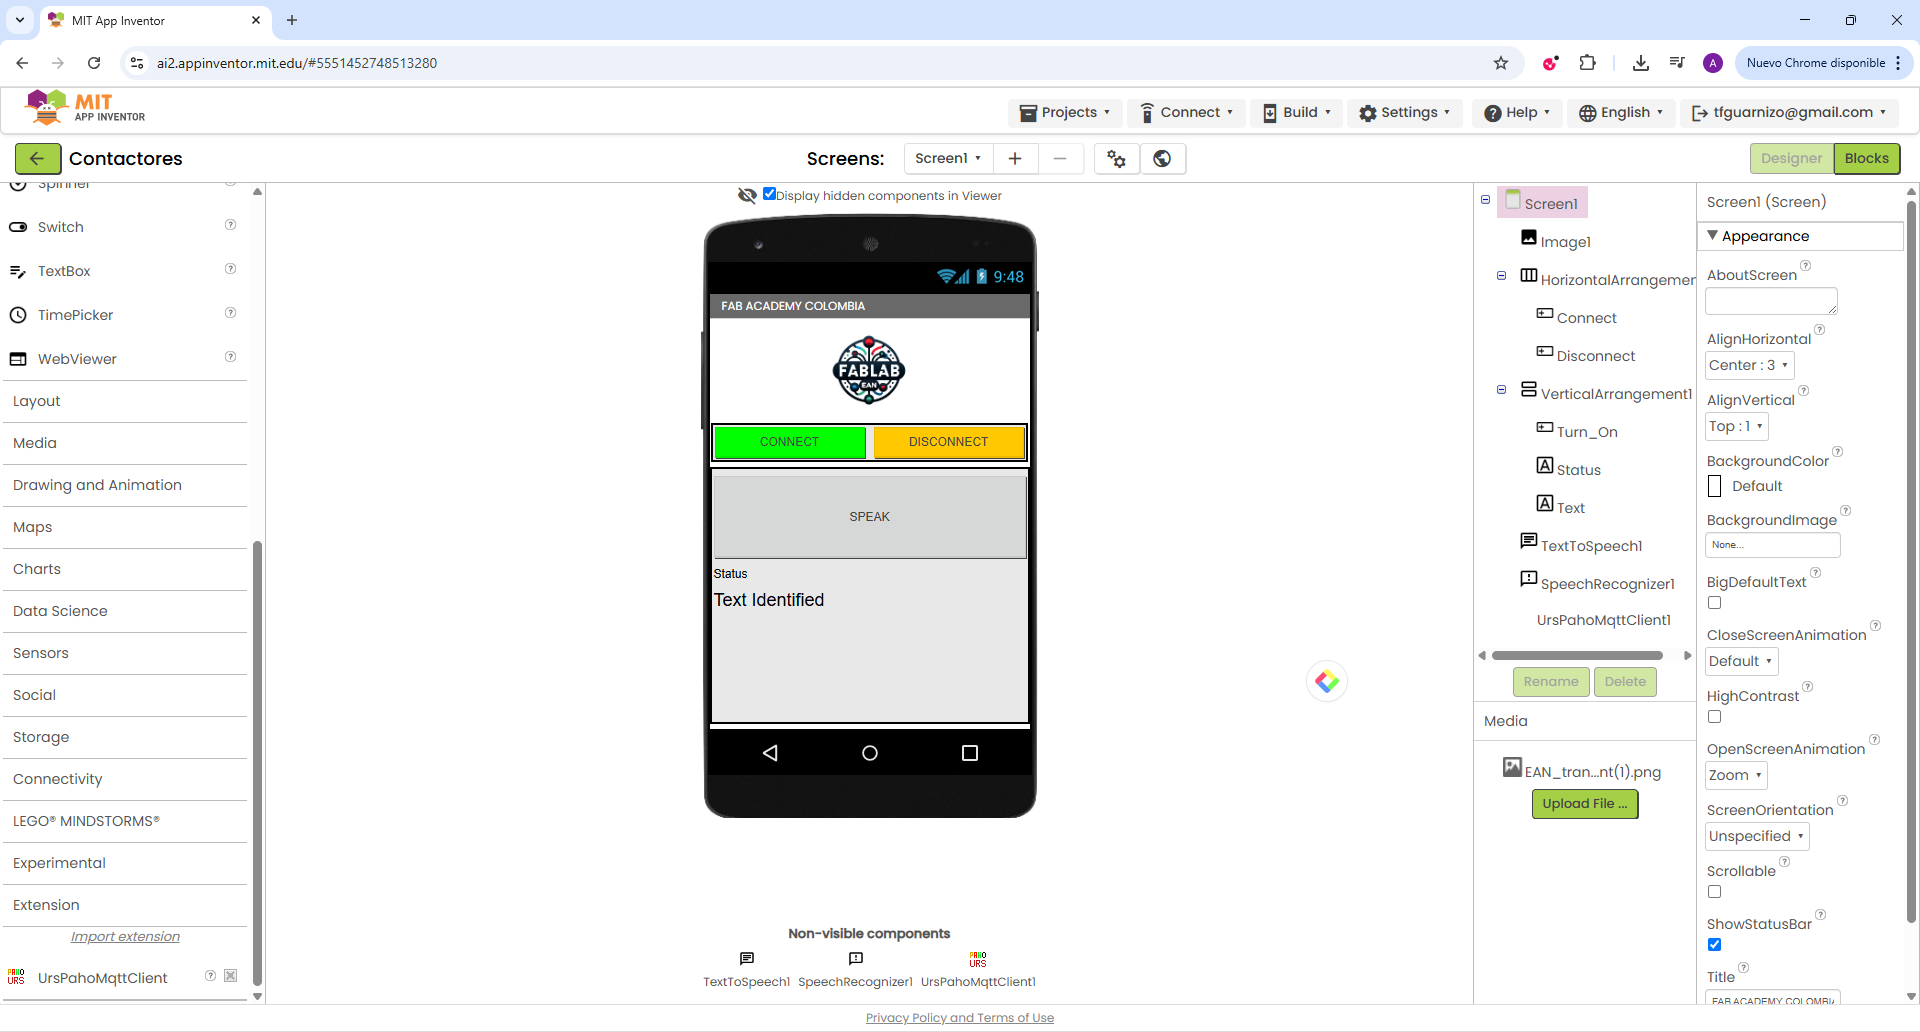Screen dimensions: 1920x1032
Task: Click the Chrome profile avatar icon
Action: click(x=1713, y=63)
